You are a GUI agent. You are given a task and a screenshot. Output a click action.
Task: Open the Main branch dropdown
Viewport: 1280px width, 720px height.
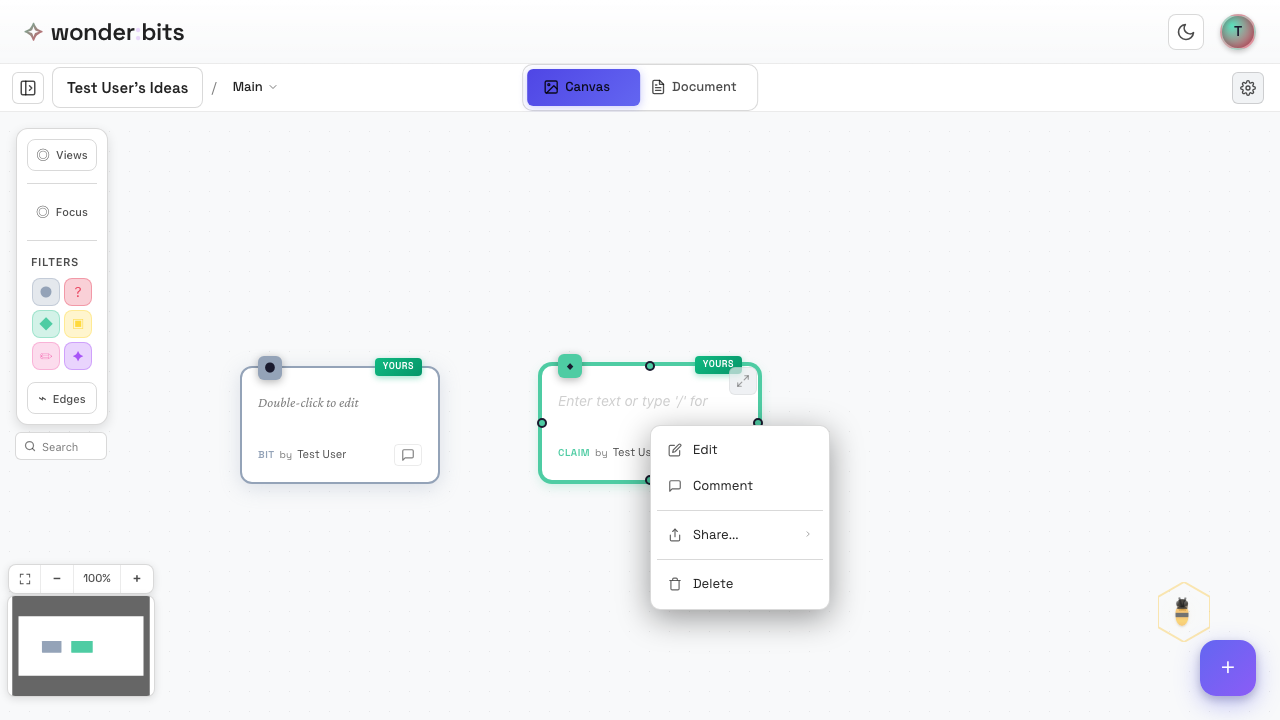point(254,87)
